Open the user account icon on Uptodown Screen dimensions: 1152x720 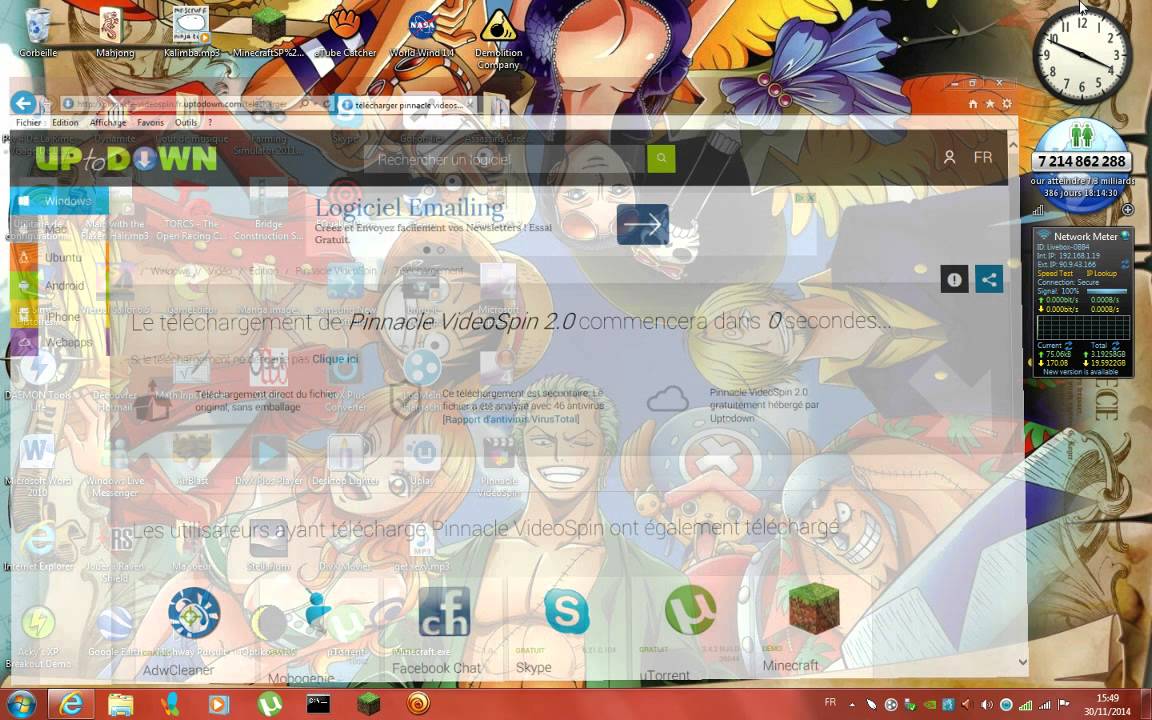coord(949,158)
